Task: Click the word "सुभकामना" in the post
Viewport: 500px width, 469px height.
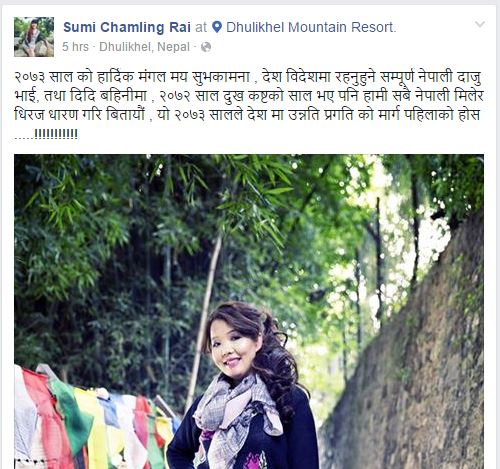Action: [x=221, y=77]
